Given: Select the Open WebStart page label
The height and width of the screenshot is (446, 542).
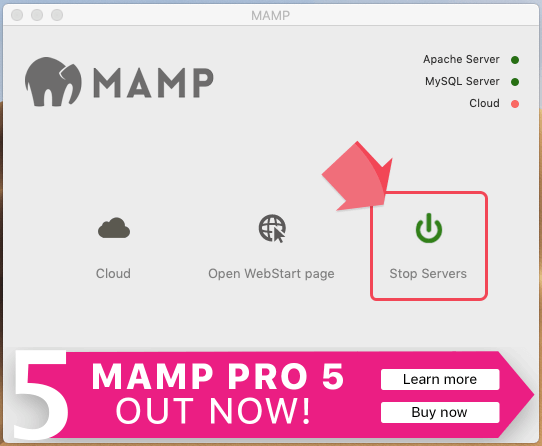Looking at the screenshot, I should pyautogui.click(x=271, y=273).
